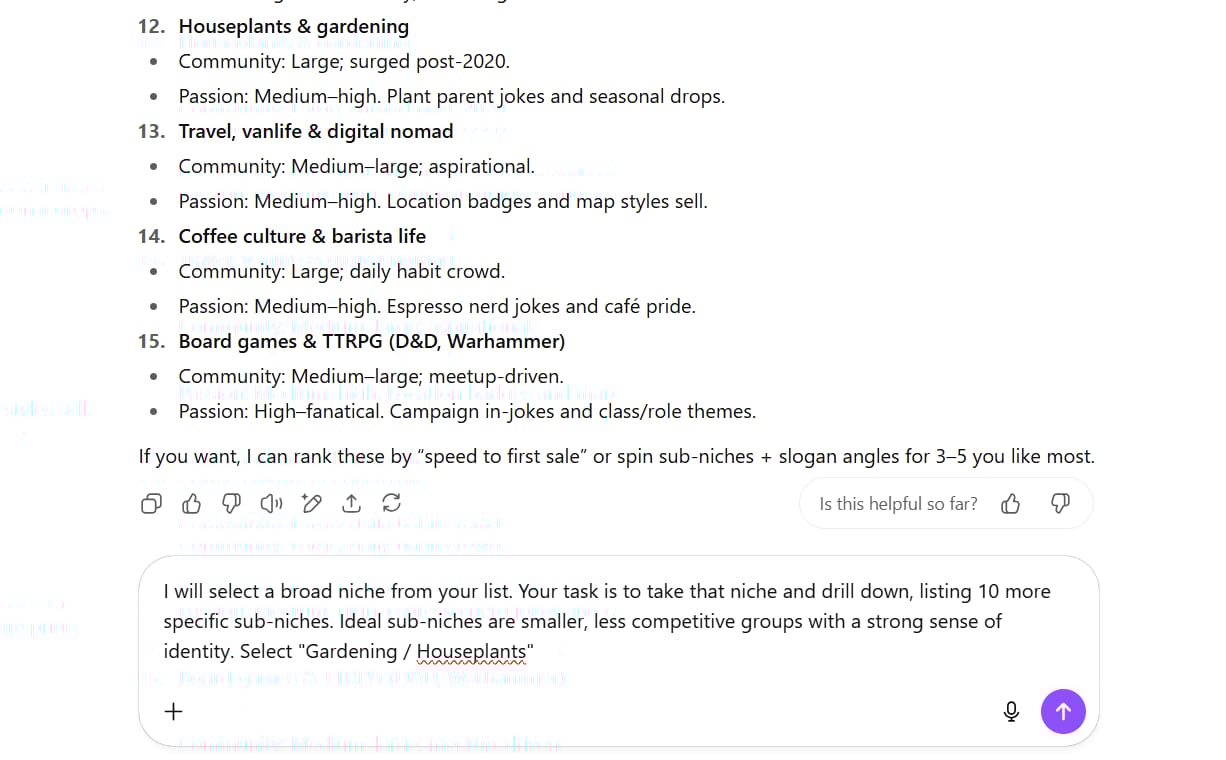Viewport: 1226px width, 760px height.
Task: Click 'Travel, vanlife & digital nomad' heading
Action: [x=315, y=131]
